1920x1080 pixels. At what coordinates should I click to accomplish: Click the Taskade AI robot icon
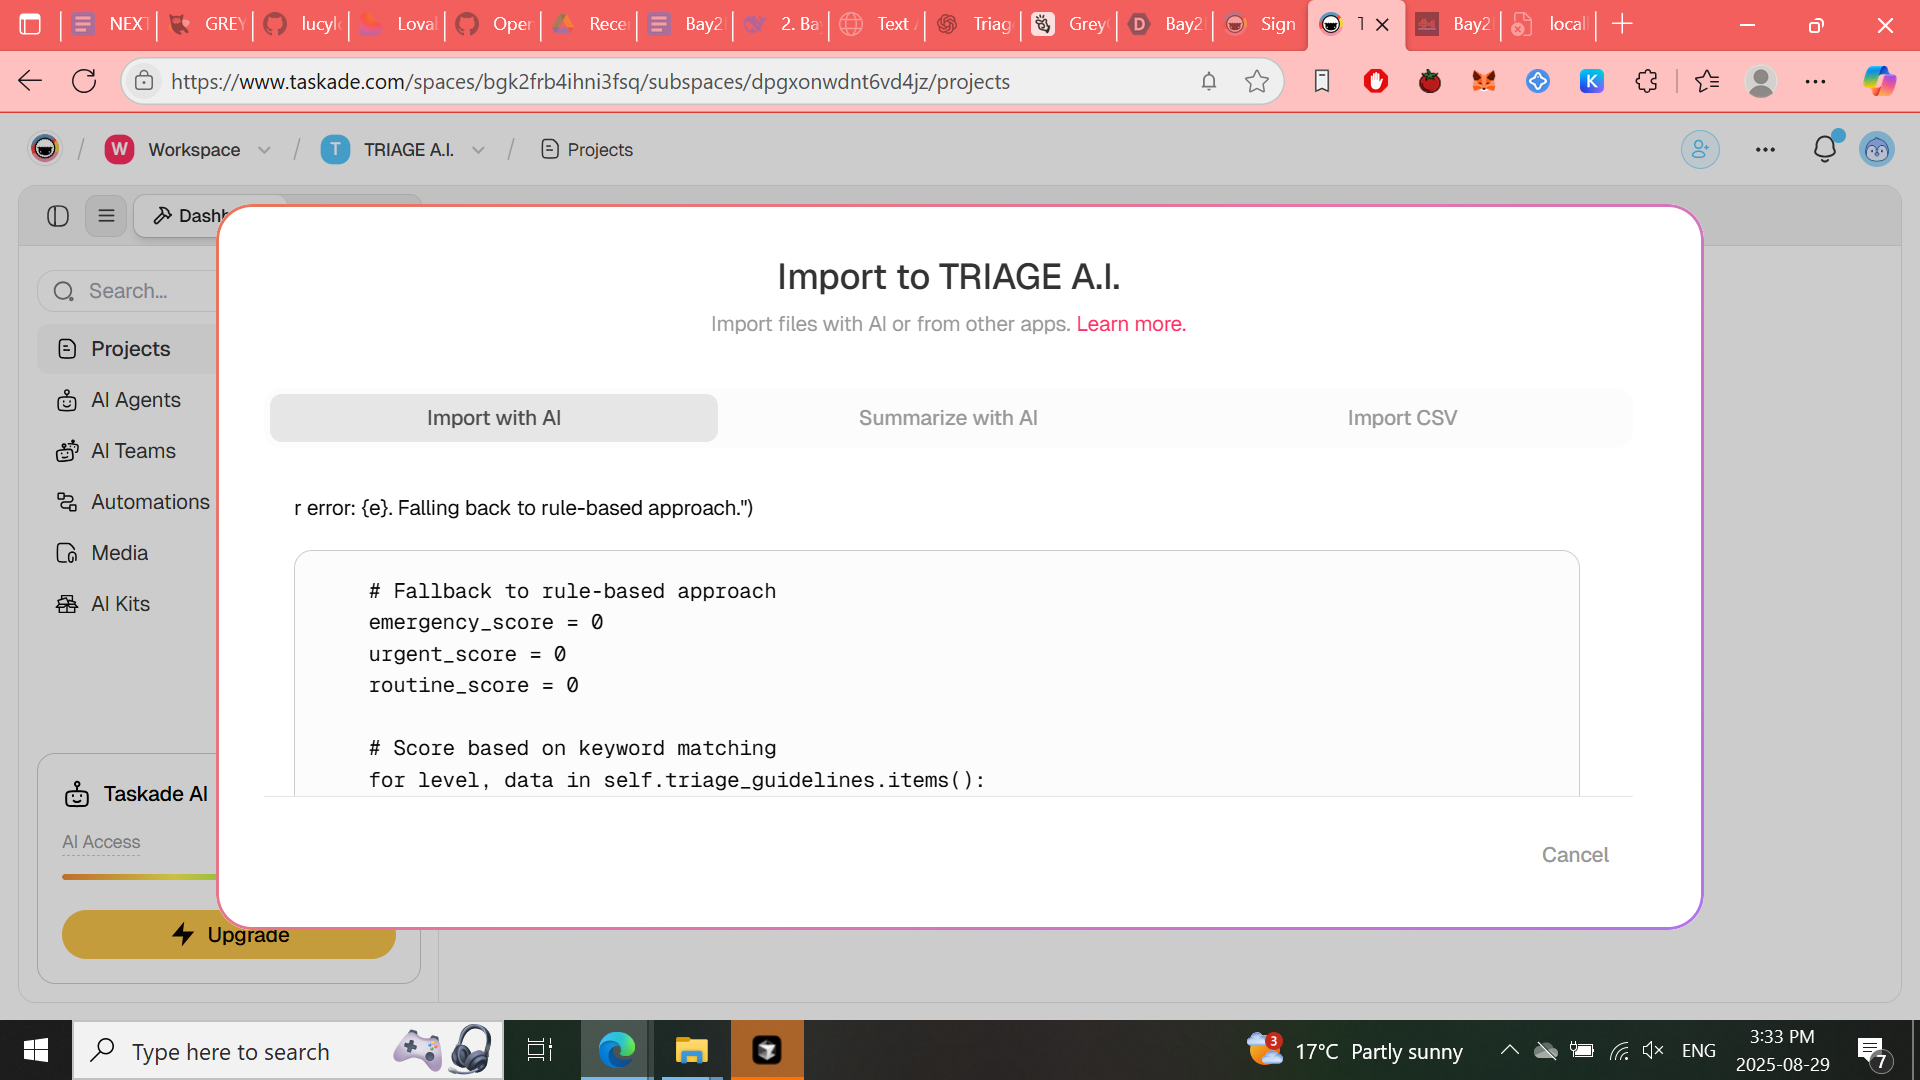(78, 794)
